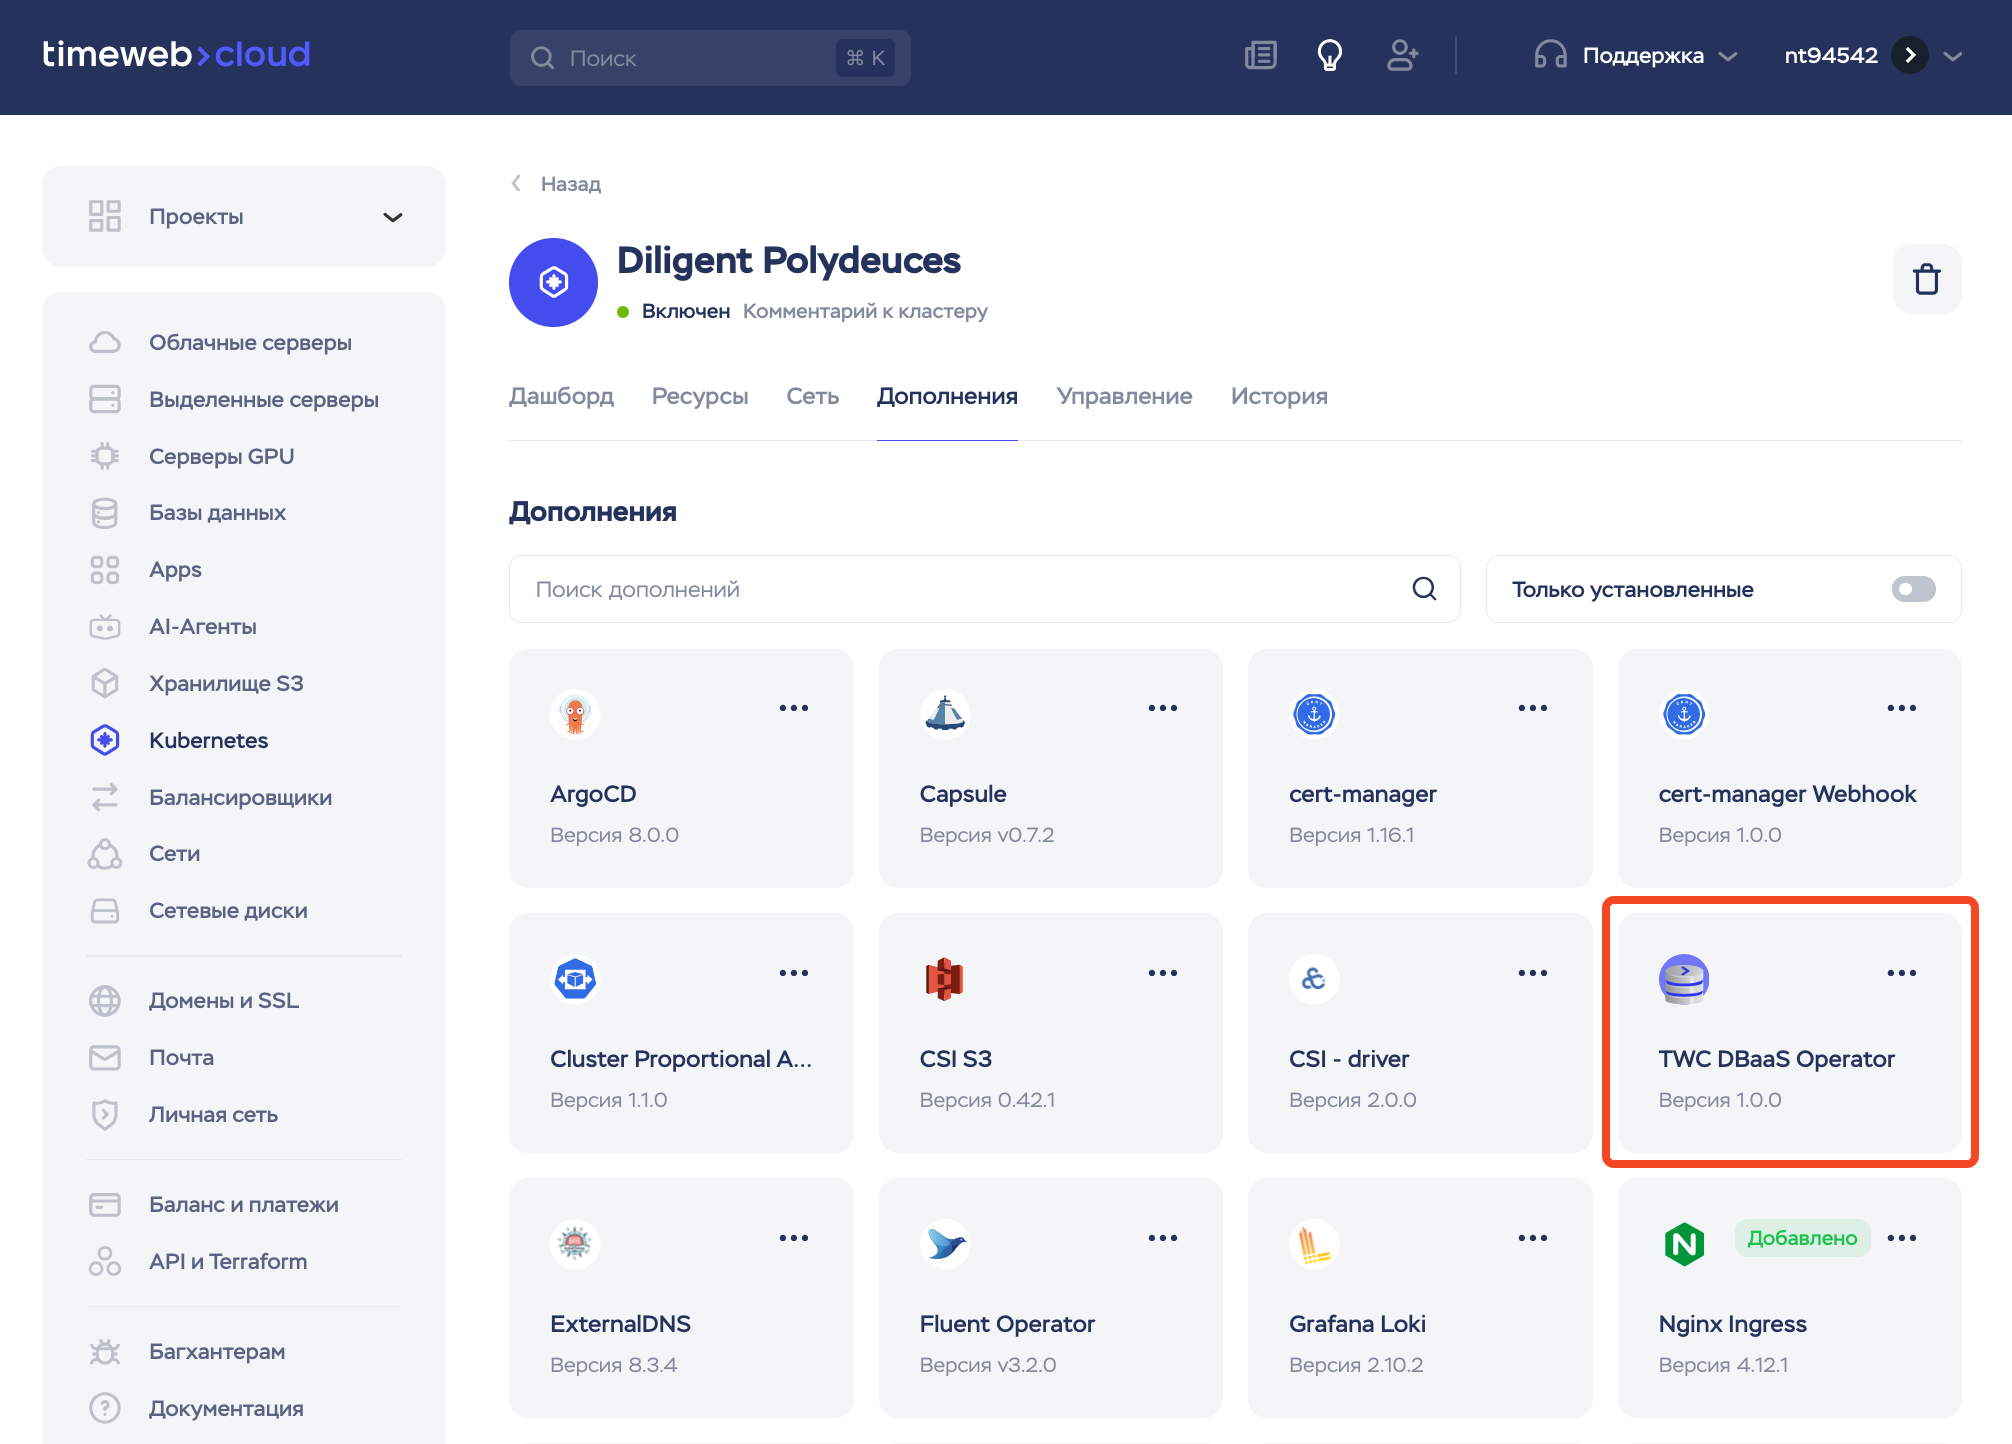Select the Дополнения tab
Image resolution: width=2012 pixels, height=1444 pixels.
point(947,396)
